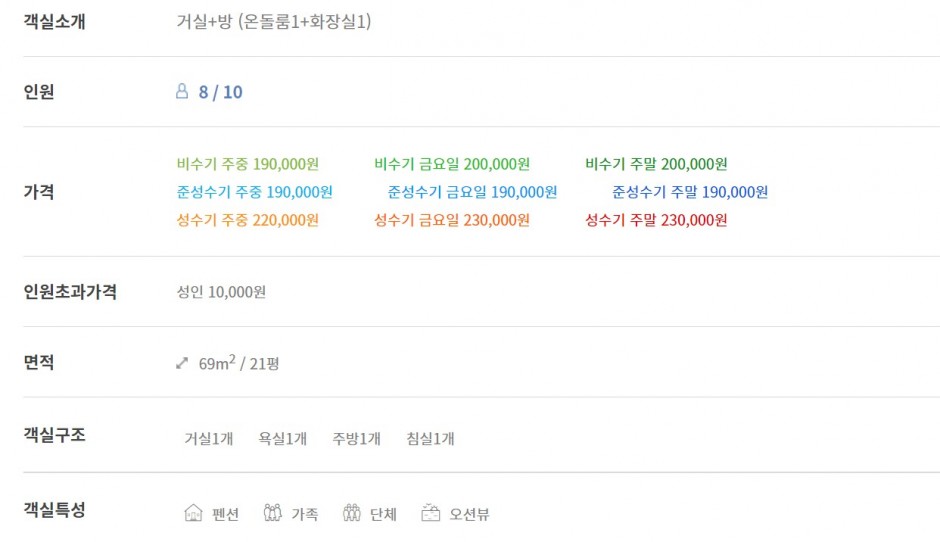This screenshot has width=940, height=542.
Task: Click the 가족 family icon
Action: point(272,513)
